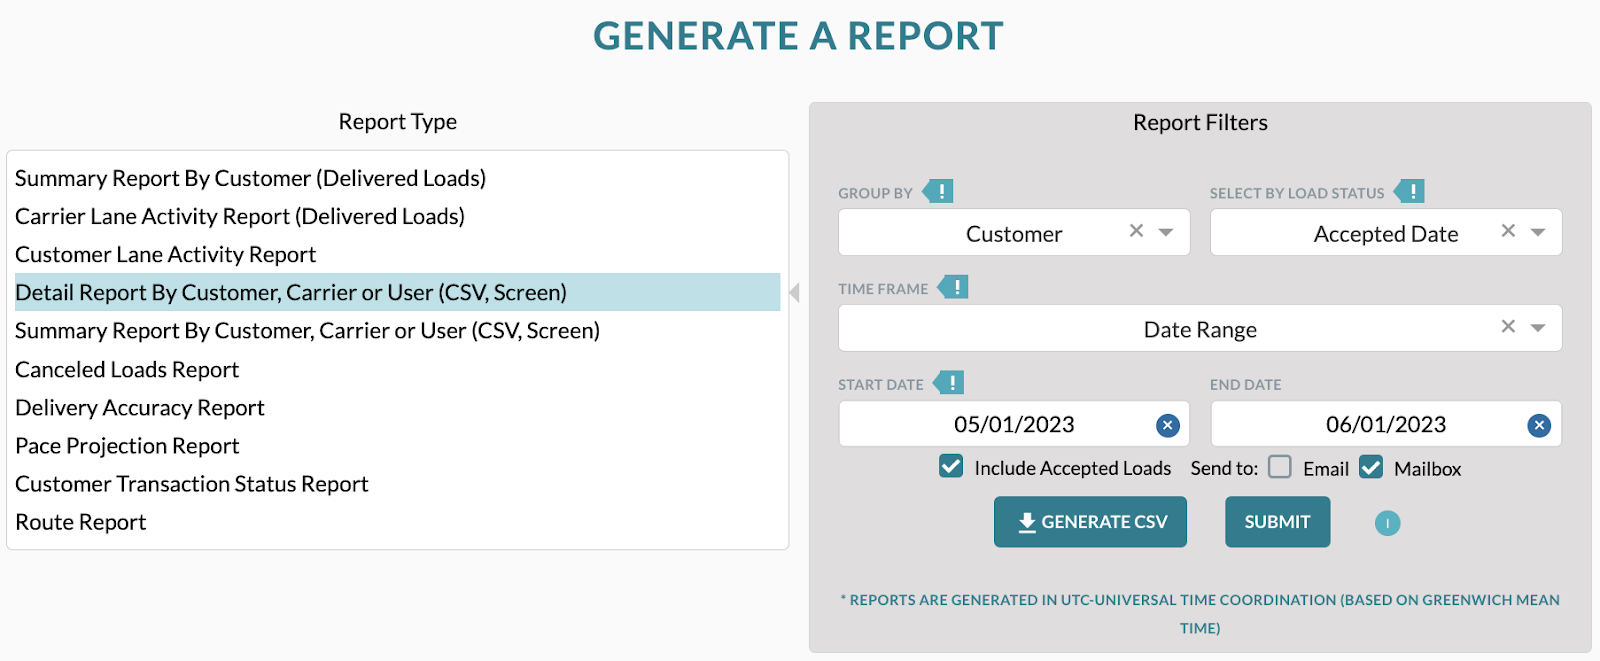The width and height of the screenshot is (1600, 661).
Task: Click the Submit button
Action: pos(1277,522)
